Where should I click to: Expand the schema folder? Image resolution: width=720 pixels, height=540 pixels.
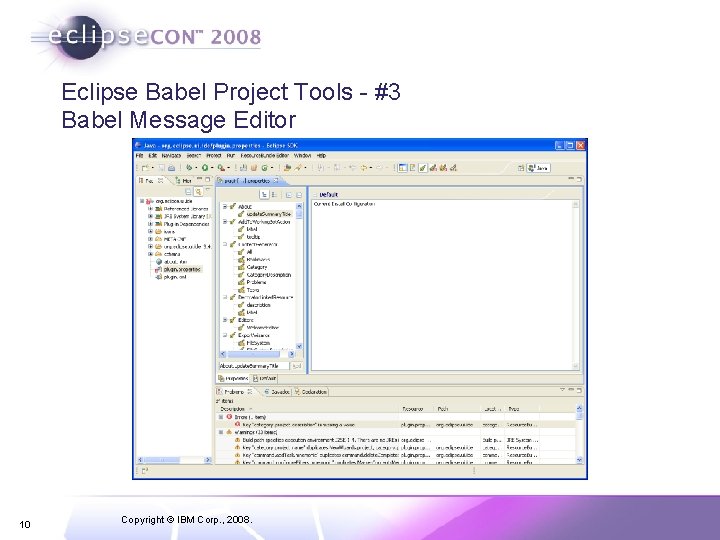tap(150, 254)
